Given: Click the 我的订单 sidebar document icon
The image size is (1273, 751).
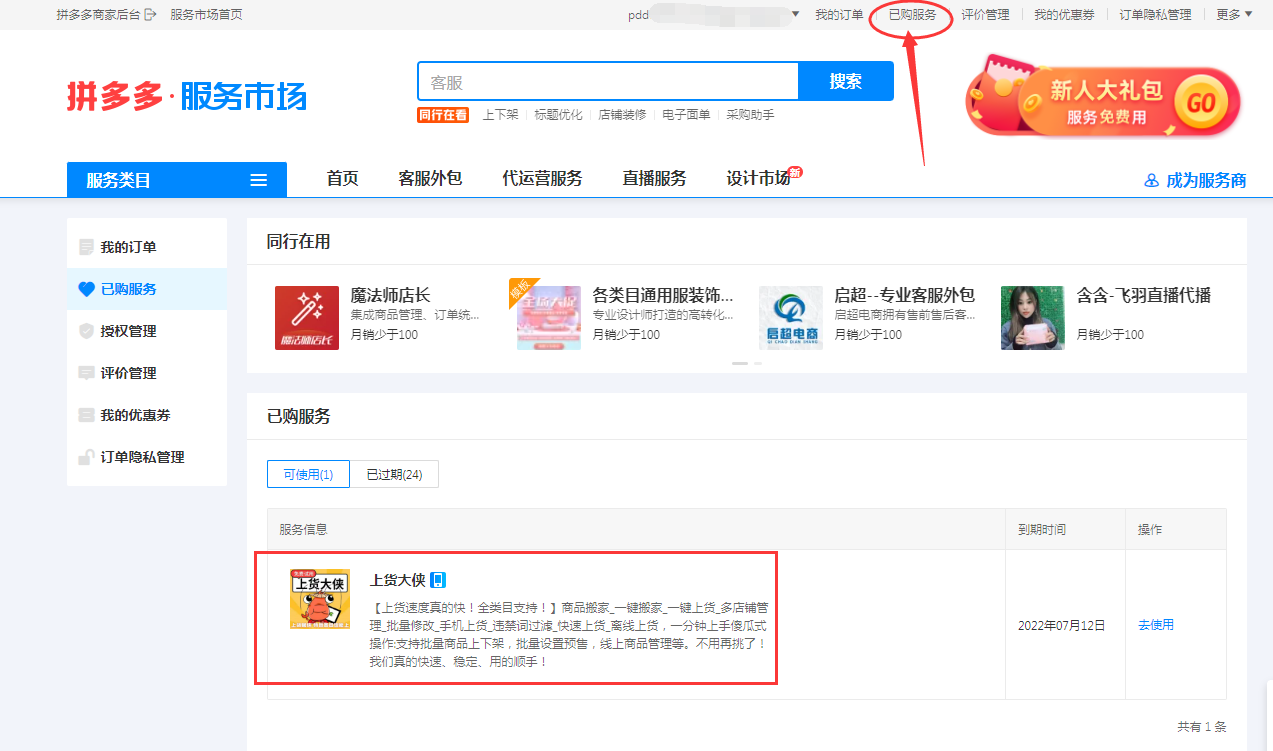Looking at the screenshot, I should [86, 247].
